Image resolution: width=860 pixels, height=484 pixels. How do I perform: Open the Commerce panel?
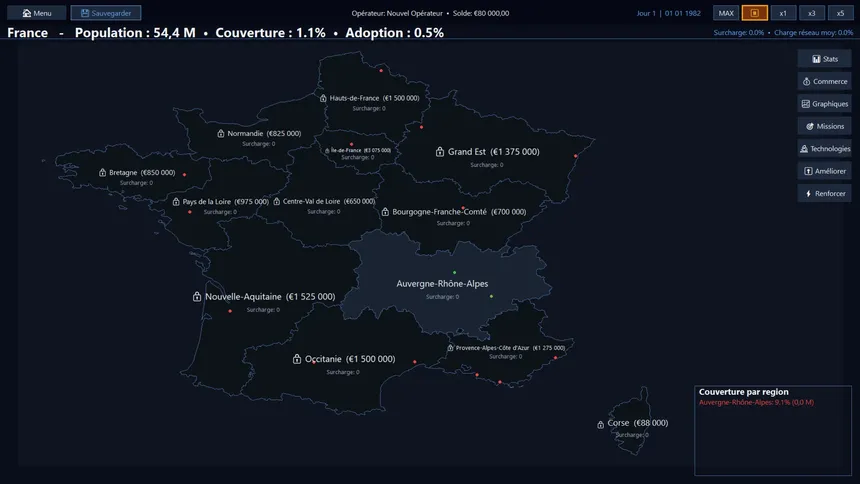(x=824, y=81)
